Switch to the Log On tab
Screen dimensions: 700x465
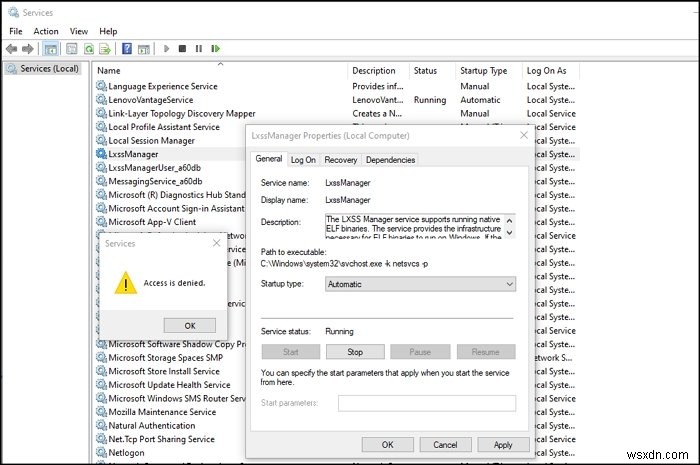(x=303, y=160)
